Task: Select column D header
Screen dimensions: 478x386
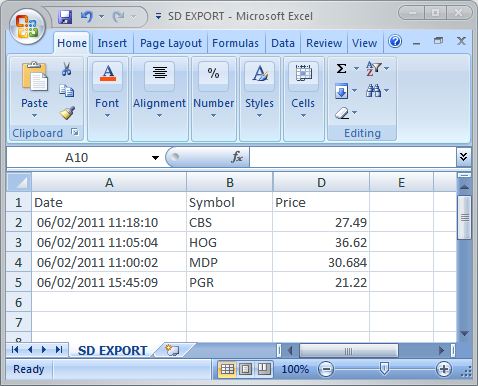Action: coord(321,182)
